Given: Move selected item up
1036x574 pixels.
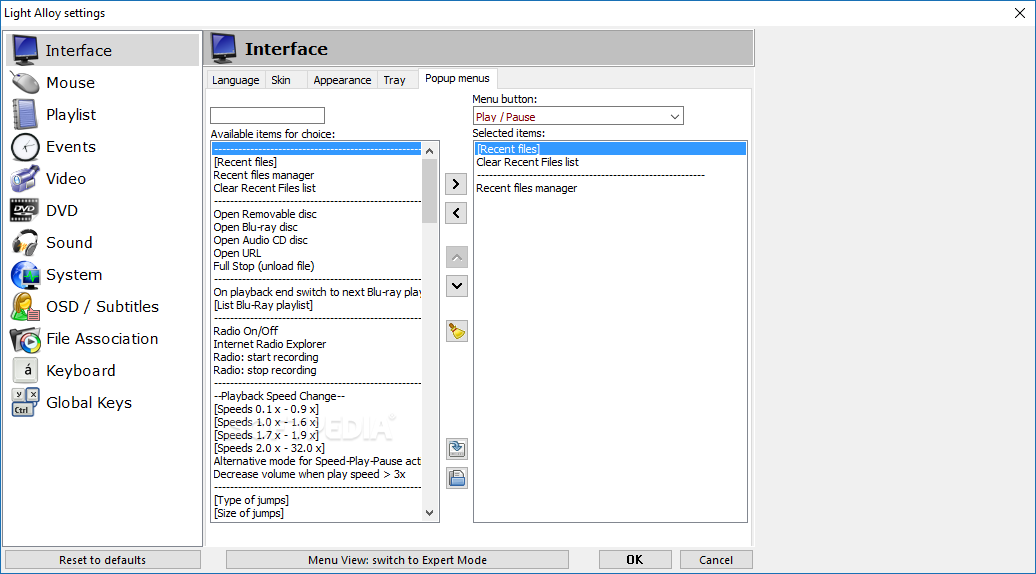Looking at the screenshot, I should [457, 257].
